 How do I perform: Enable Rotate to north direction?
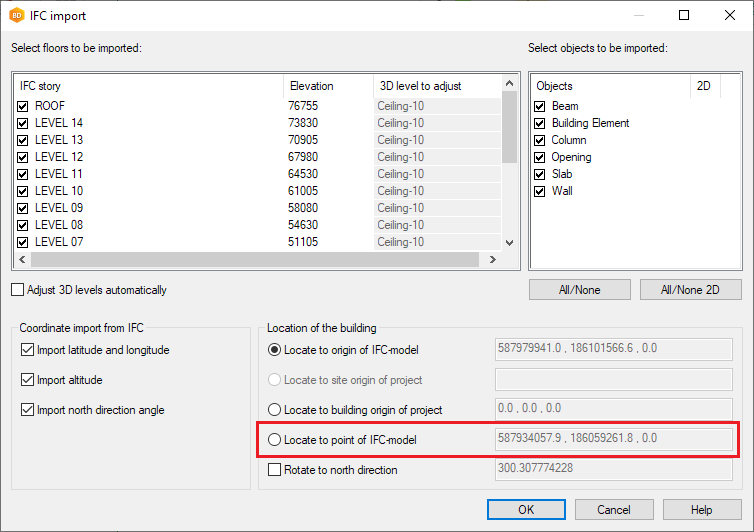click(274, 470)
